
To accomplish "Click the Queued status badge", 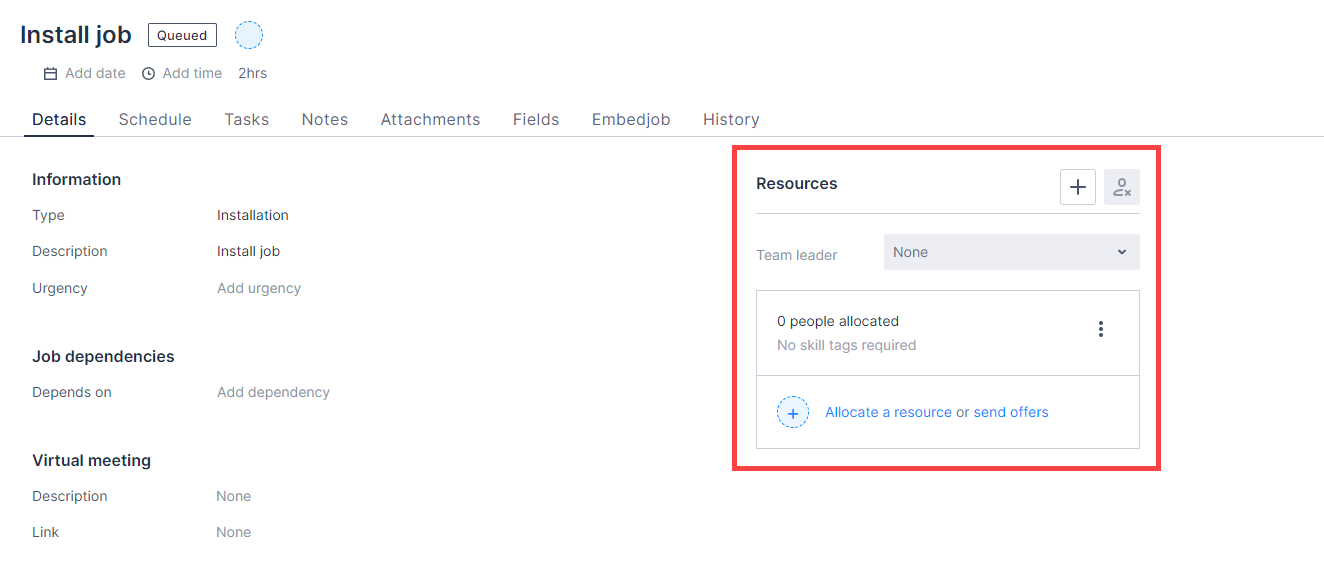I will [182, 35].
